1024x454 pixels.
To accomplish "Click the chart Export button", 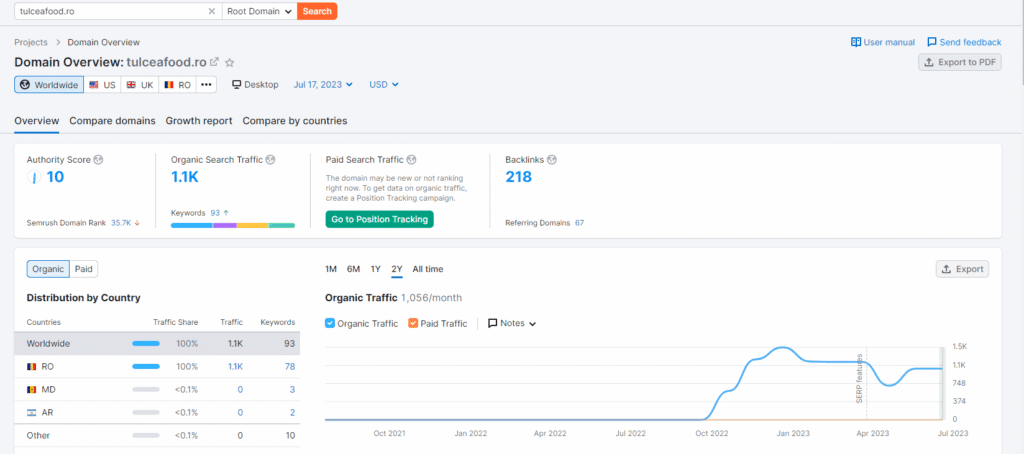I will [962, 269].
